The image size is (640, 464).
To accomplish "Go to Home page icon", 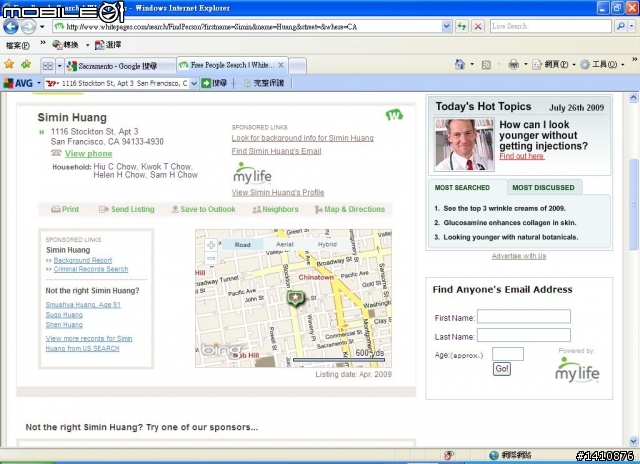I will (460, 64).
